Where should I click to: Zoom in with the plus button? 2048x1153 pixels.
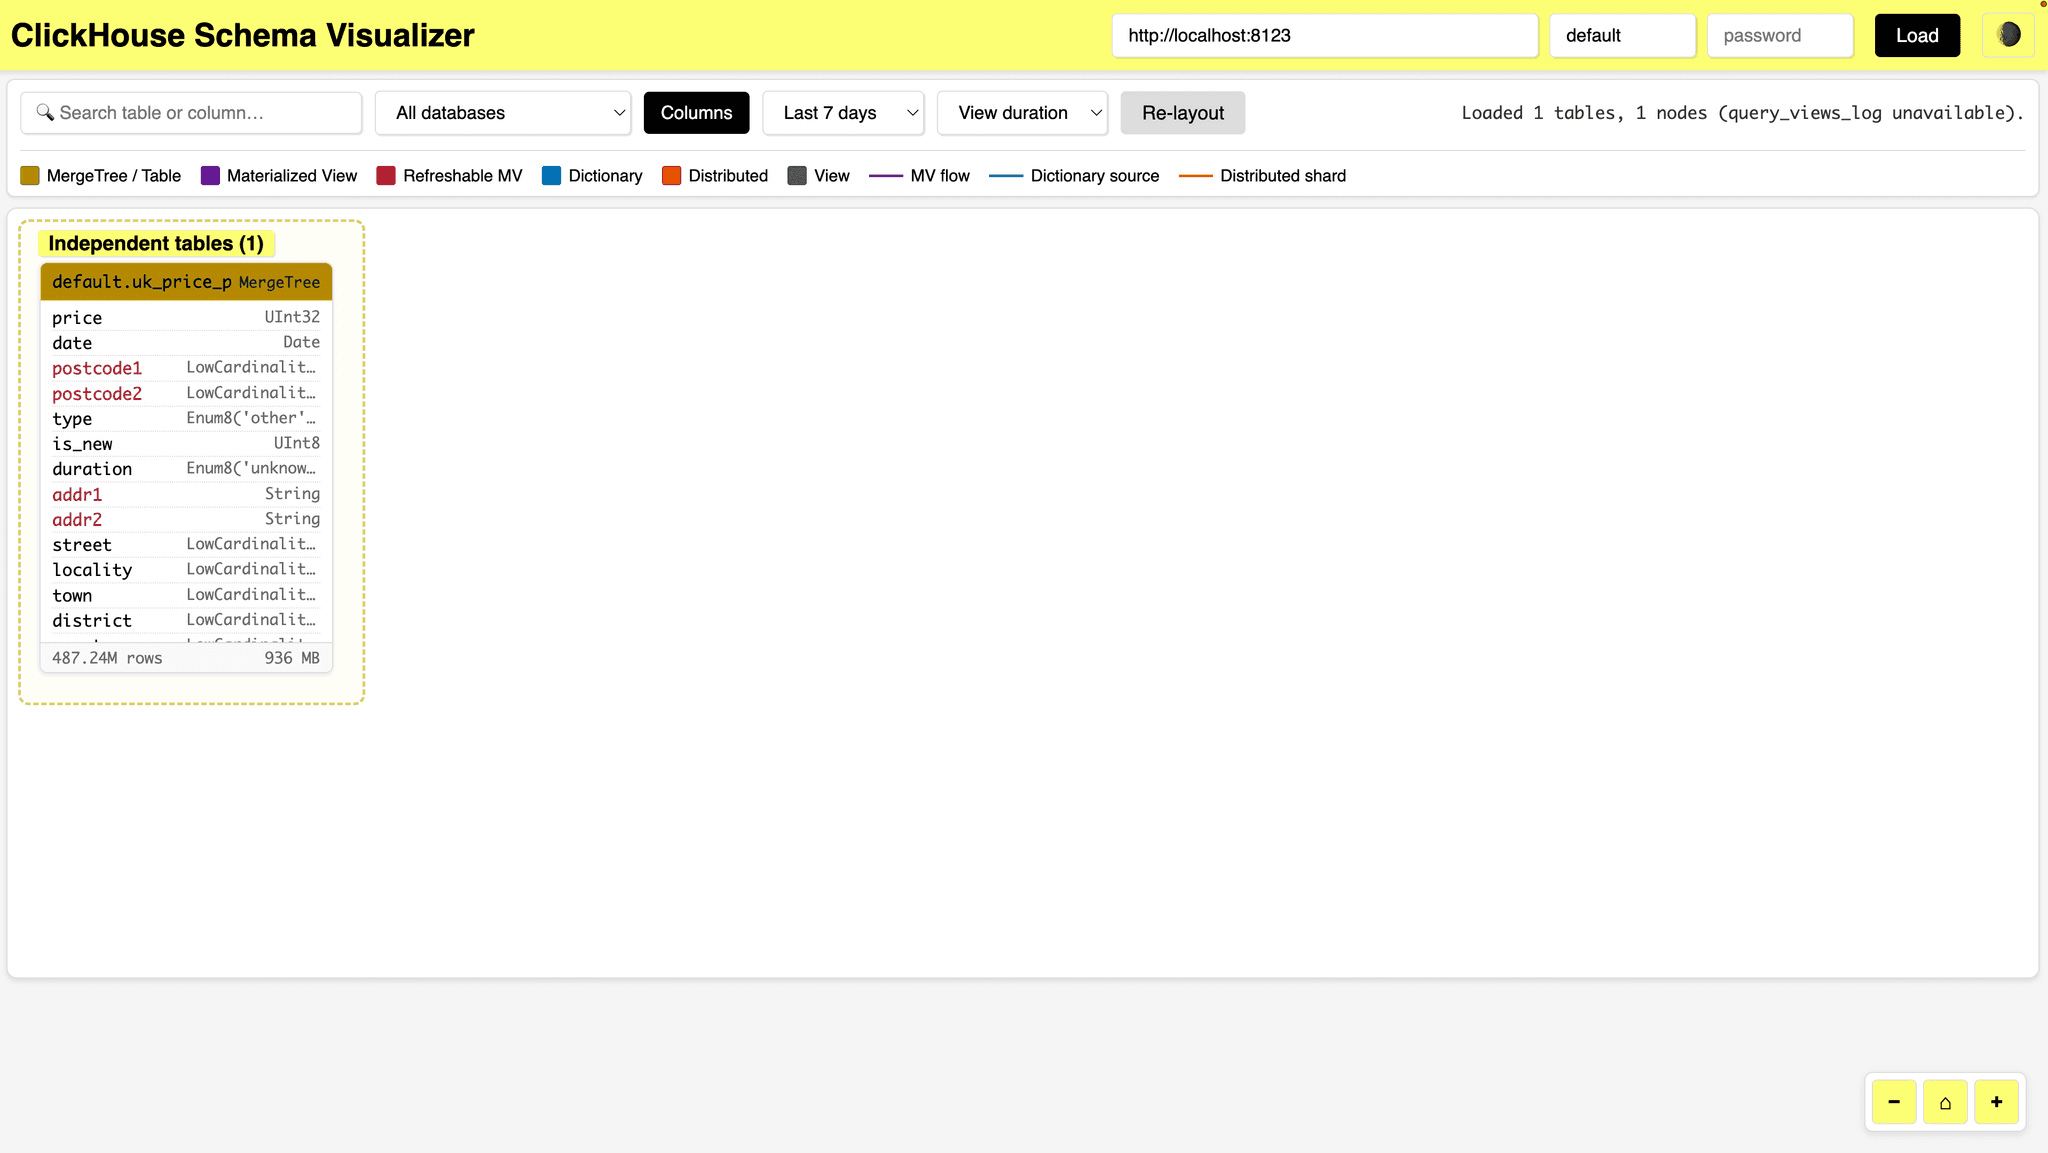(1996, 1102)
